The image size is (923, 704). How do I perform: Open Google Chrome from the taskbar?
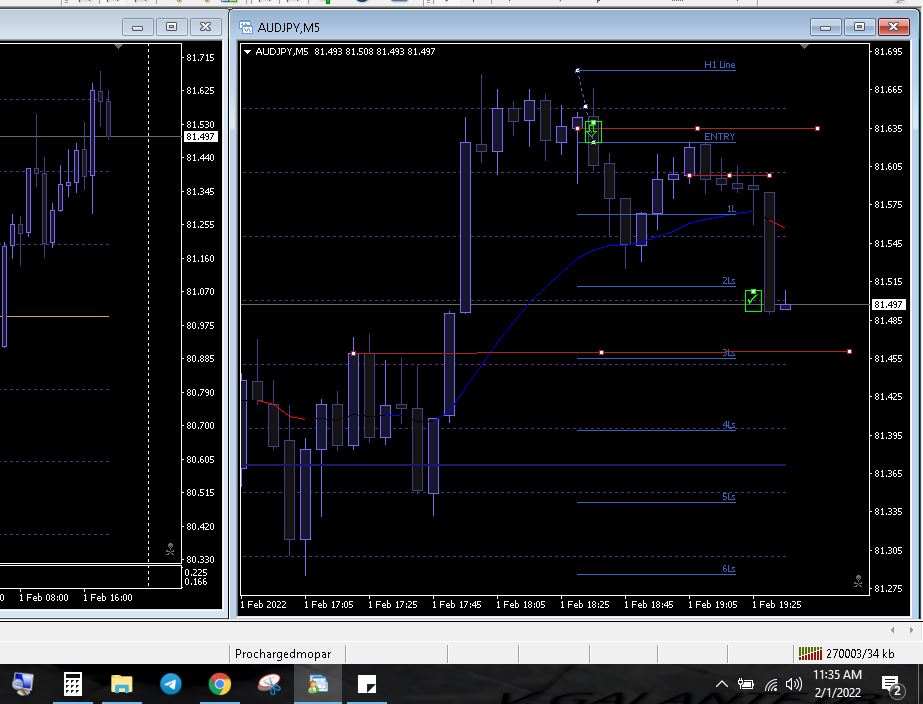(x=220, y=684)
